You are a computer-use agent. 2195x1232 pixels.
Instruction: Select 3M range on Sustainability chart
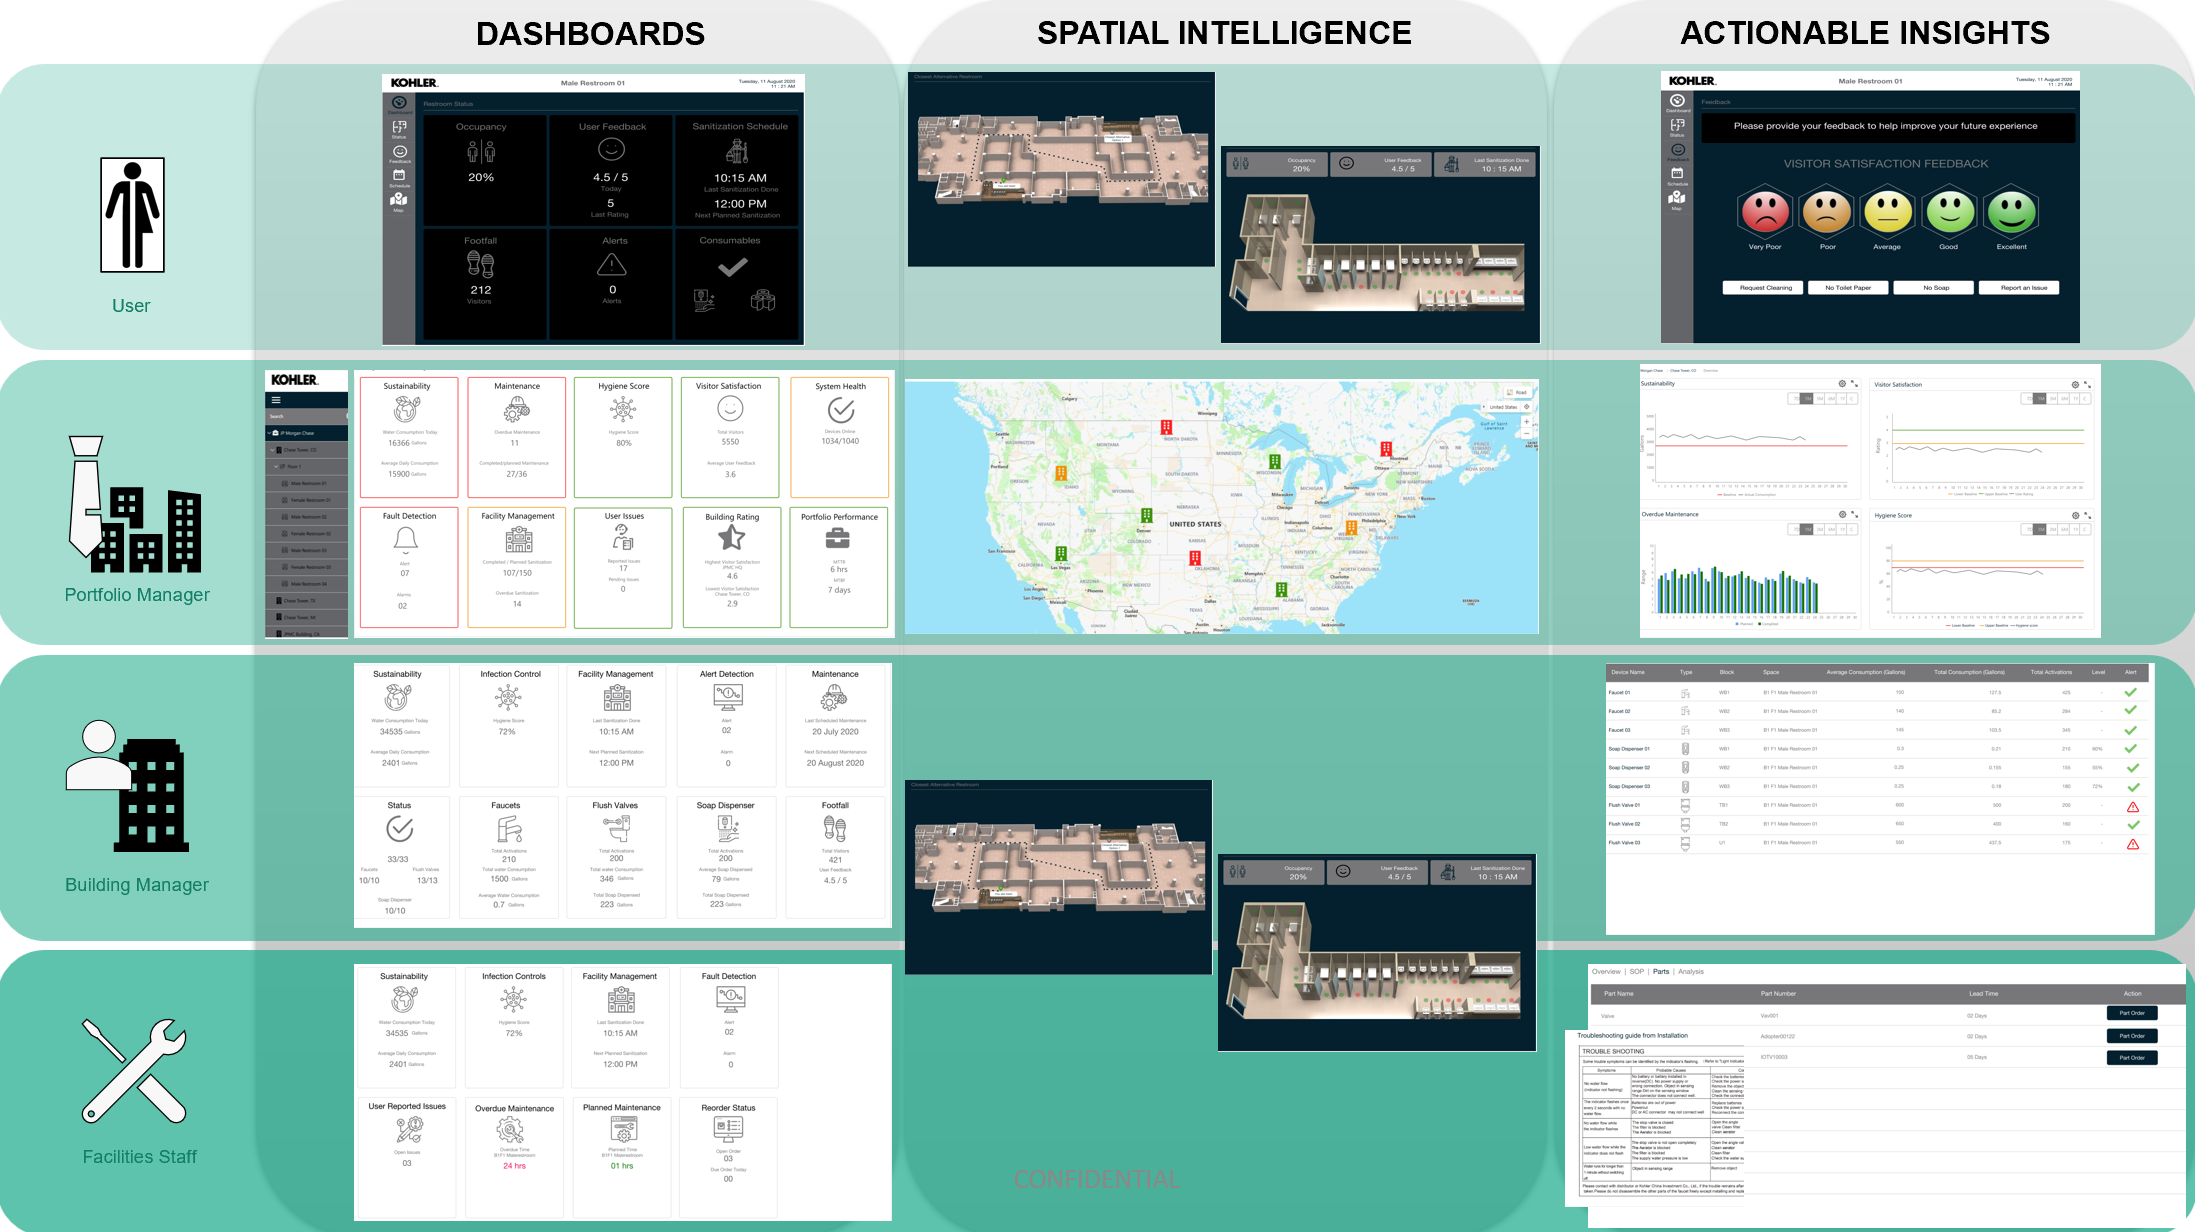[1820, 398]
